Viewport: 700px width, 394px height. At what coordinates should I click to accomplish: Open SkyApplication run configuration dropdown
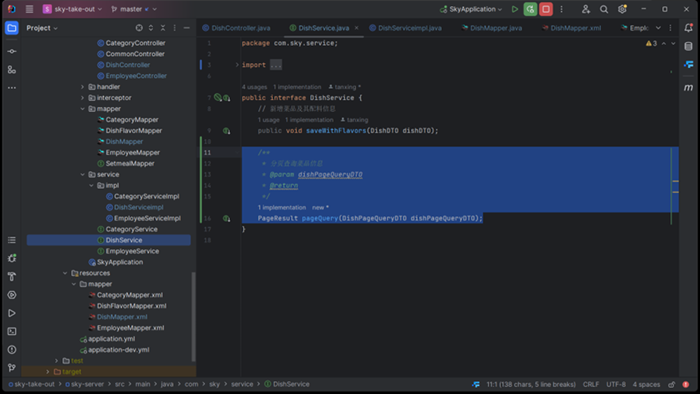(x=471, y=9)
